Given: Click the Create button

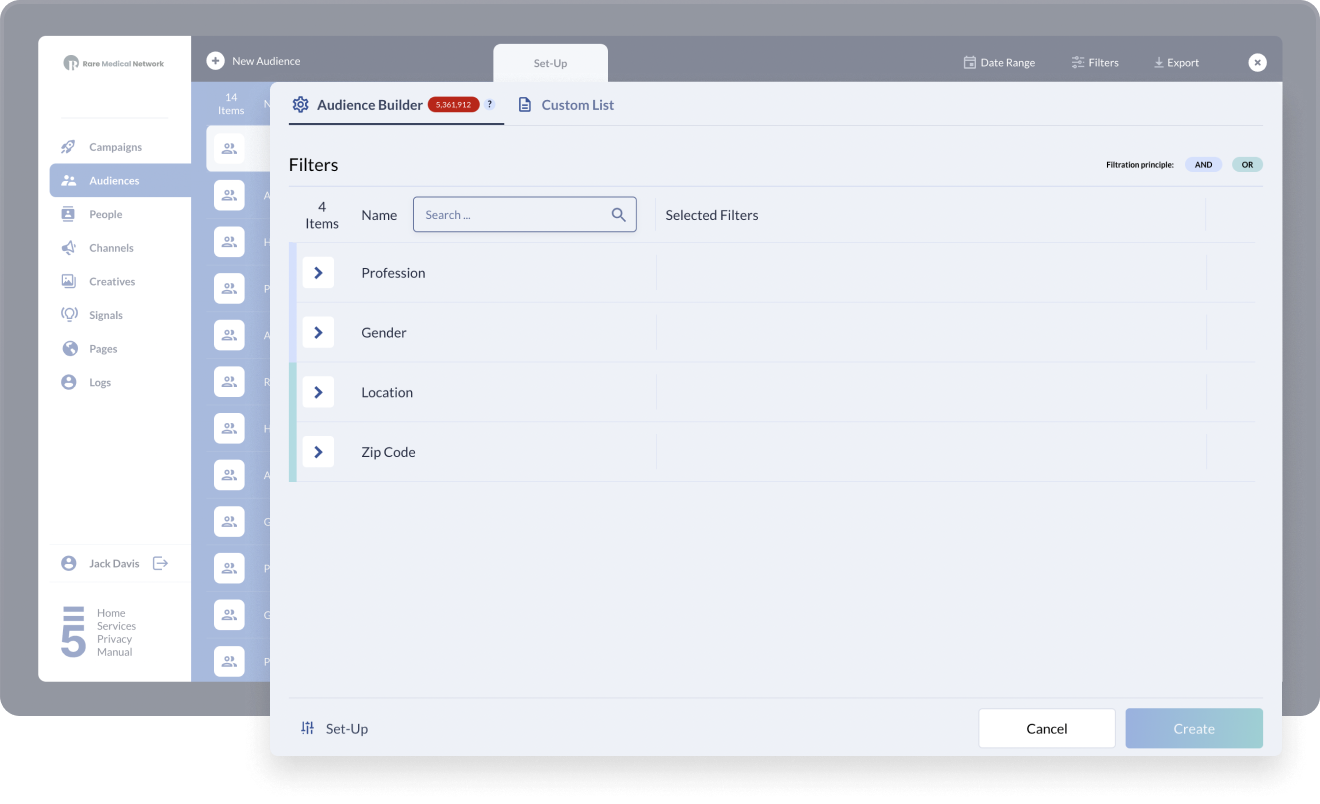Looking at the screenshot, I should 1193,729.
